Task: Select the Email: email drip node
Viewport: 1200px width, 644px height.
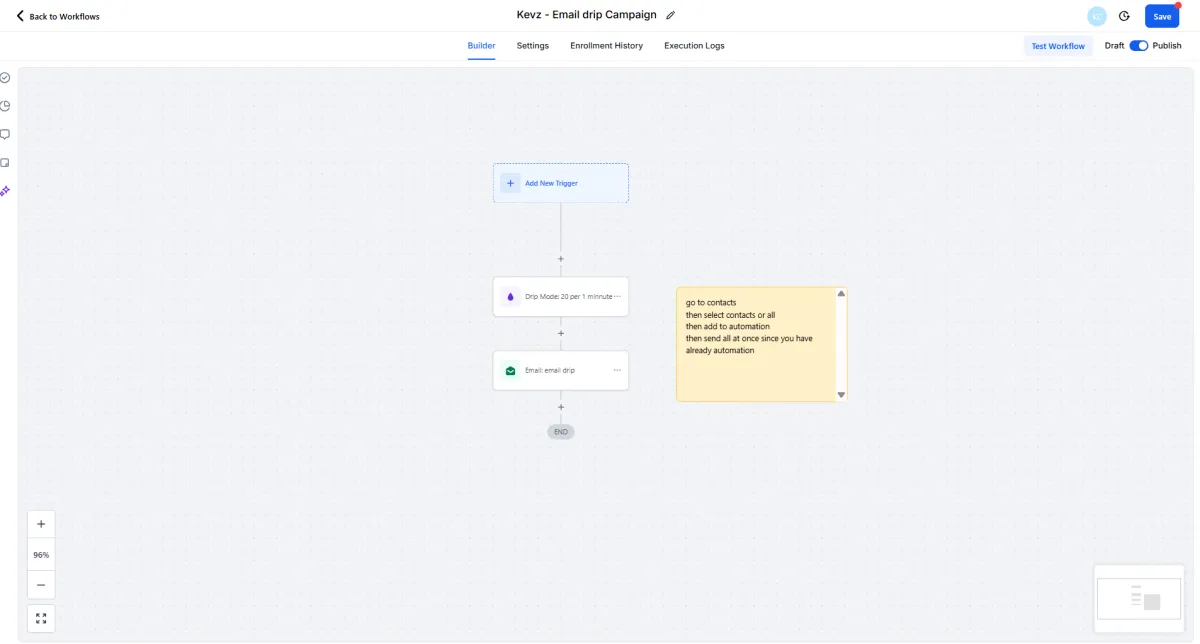Action: (x=561, y=370)
